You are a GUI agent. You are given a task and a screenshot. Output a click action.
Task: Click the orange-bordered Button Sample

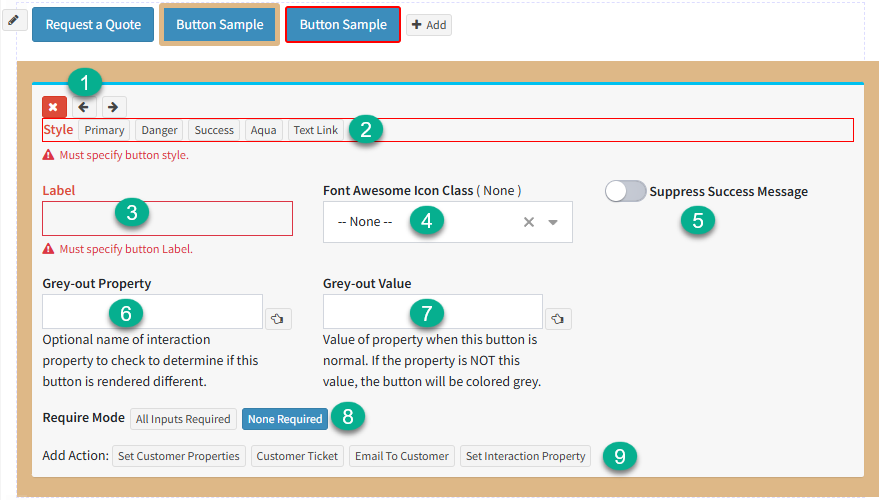pos(220,24)
